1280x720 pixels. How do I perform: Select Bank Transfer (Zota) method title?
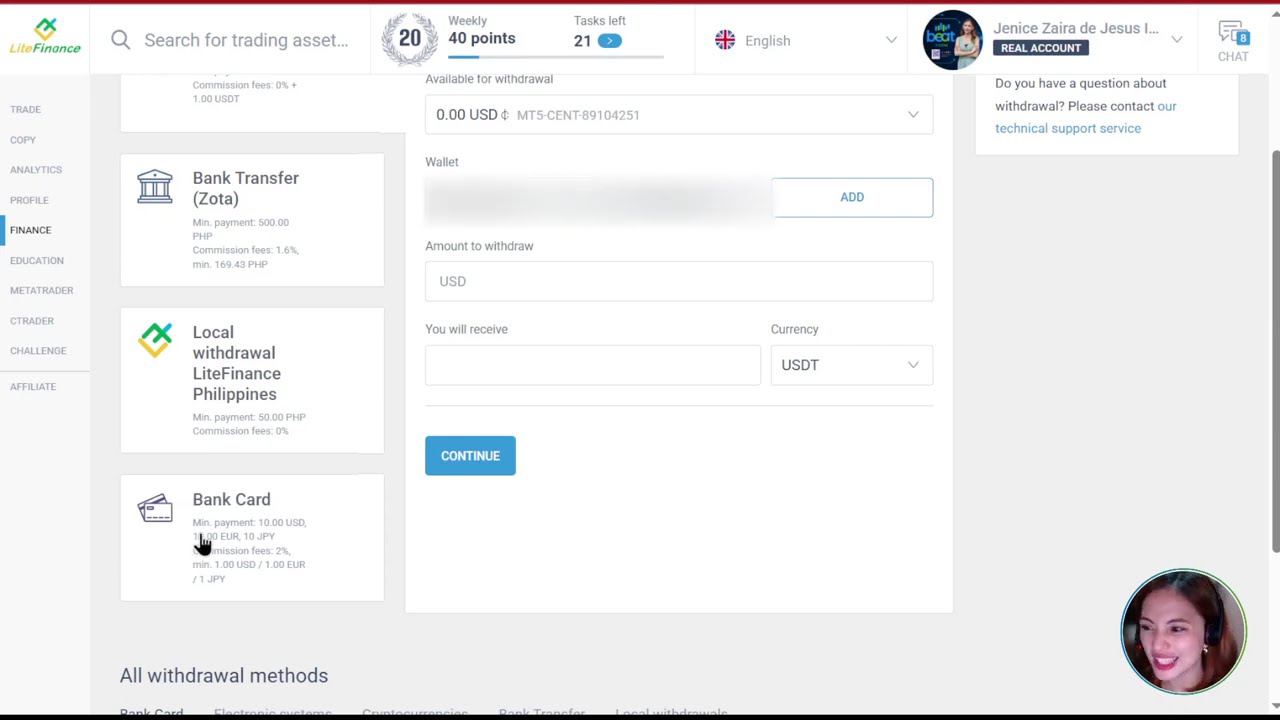point(246,188)
